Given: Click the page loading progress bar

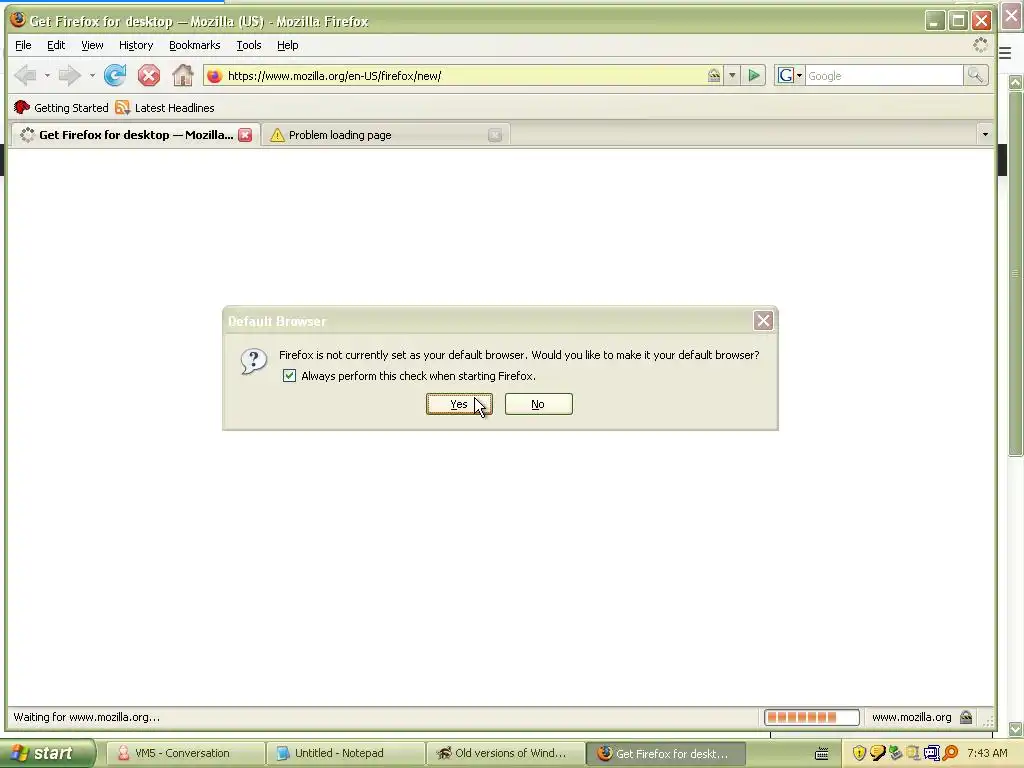Looking at the screenshot, I should coord(812,717).
